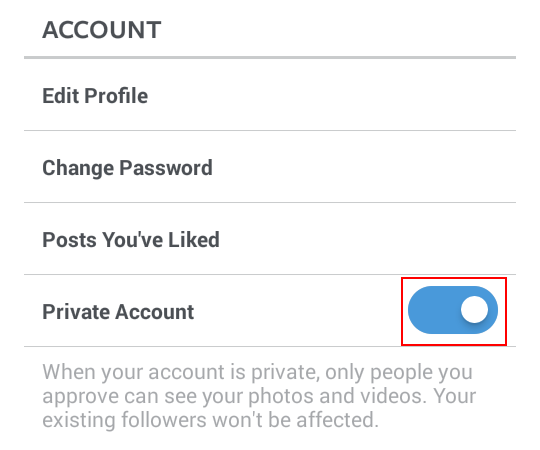Click the private account explanation paragraph
Screen dimensions: 540x450
(x=259, y=396)
